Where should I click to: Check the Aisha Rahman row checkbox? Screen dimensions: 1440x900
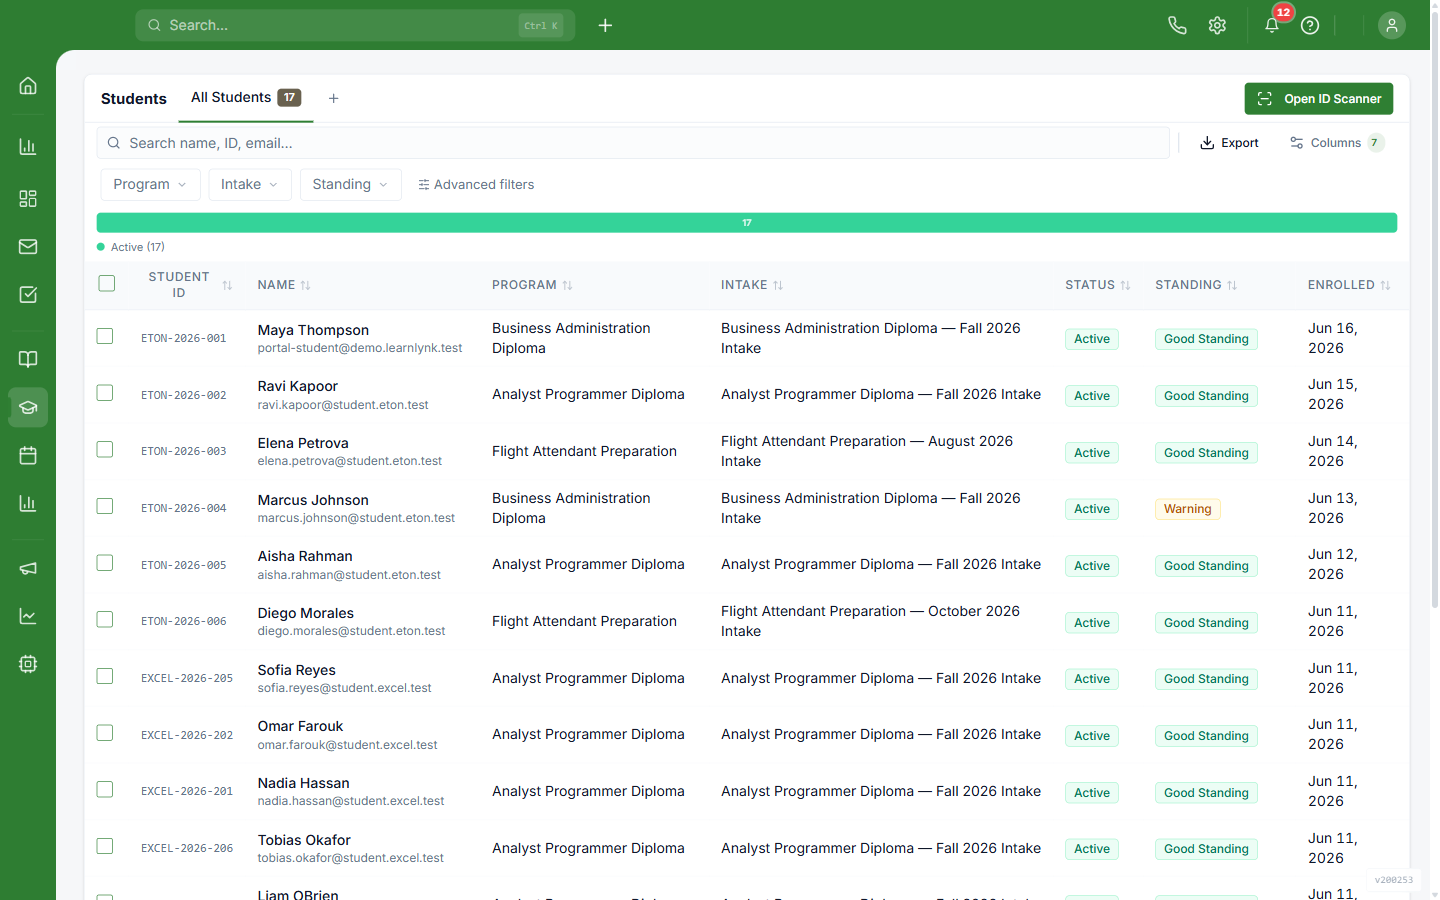pyautogui.click(x=105, y=563)
